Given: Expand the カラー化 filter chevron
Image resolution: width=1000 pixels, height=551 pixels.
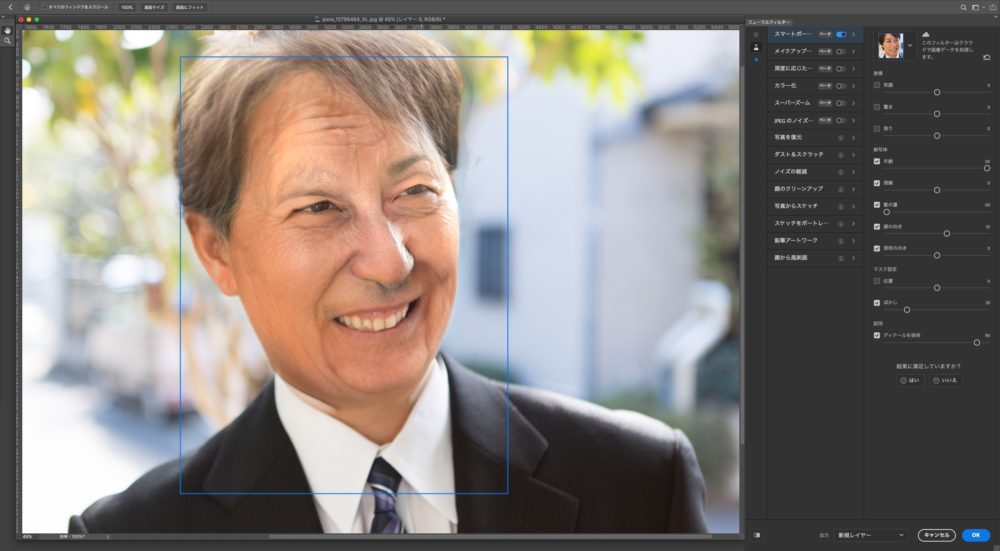Looking at the screenshot, I should (x=853, y=86).
